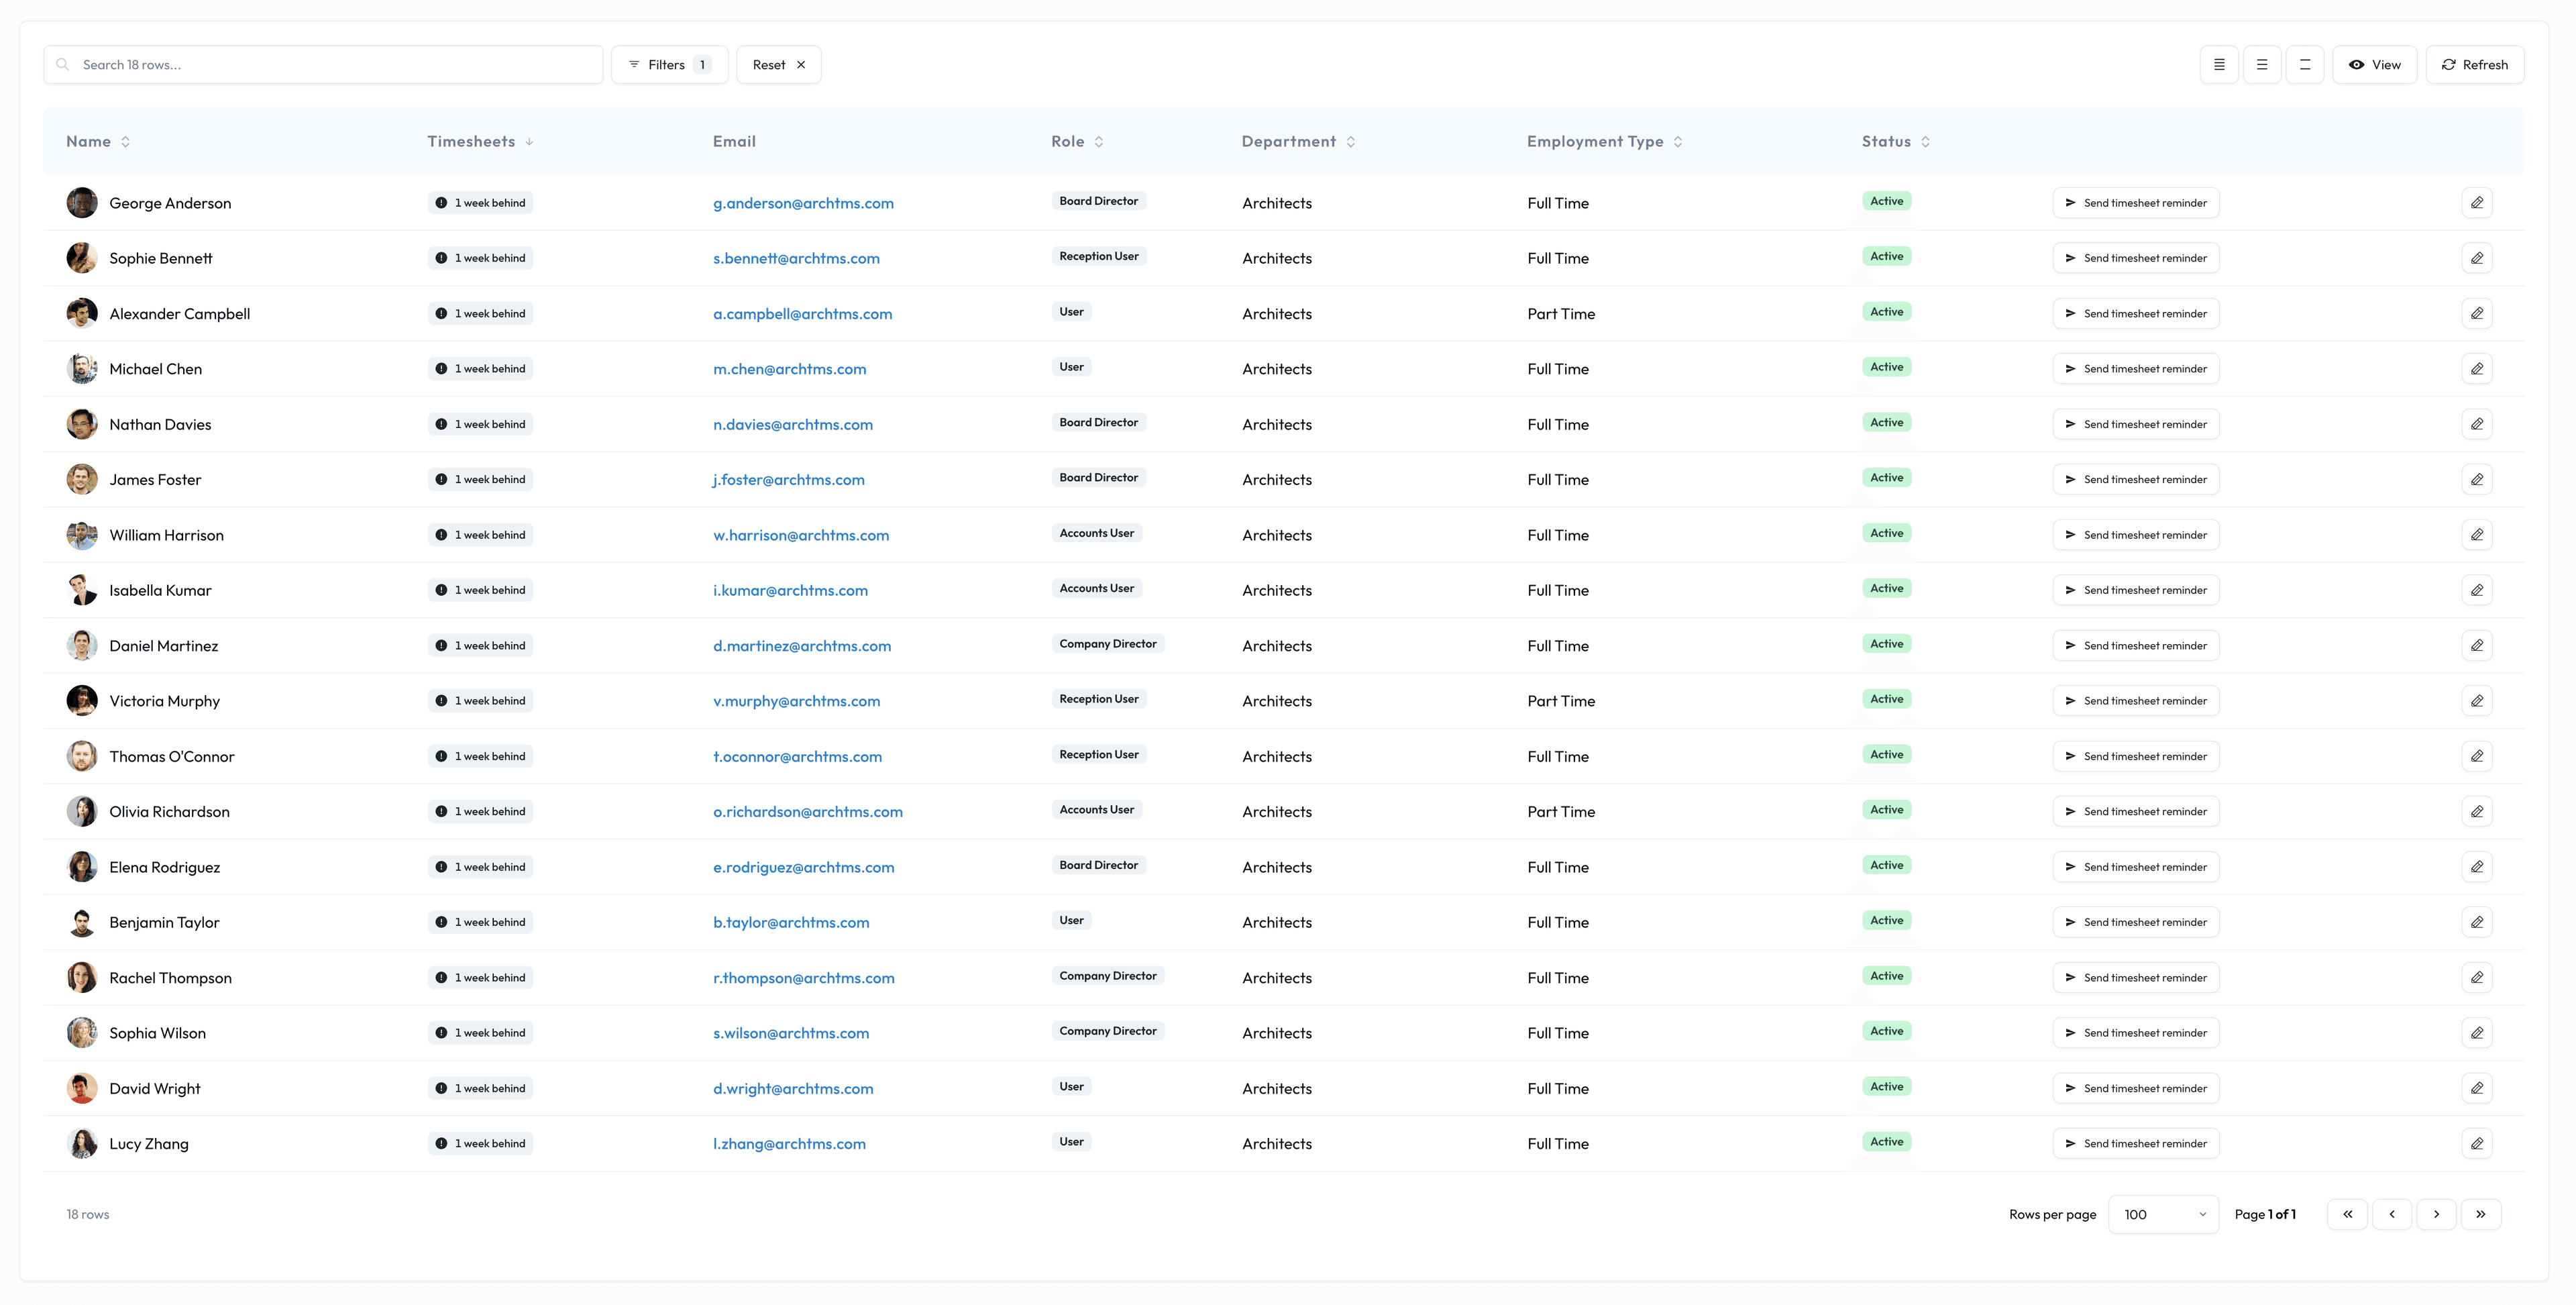Screen dimensions: 2576x1305
Task: Click the edit pencil for Lucy Zhang
Action: point(2477,1143)
